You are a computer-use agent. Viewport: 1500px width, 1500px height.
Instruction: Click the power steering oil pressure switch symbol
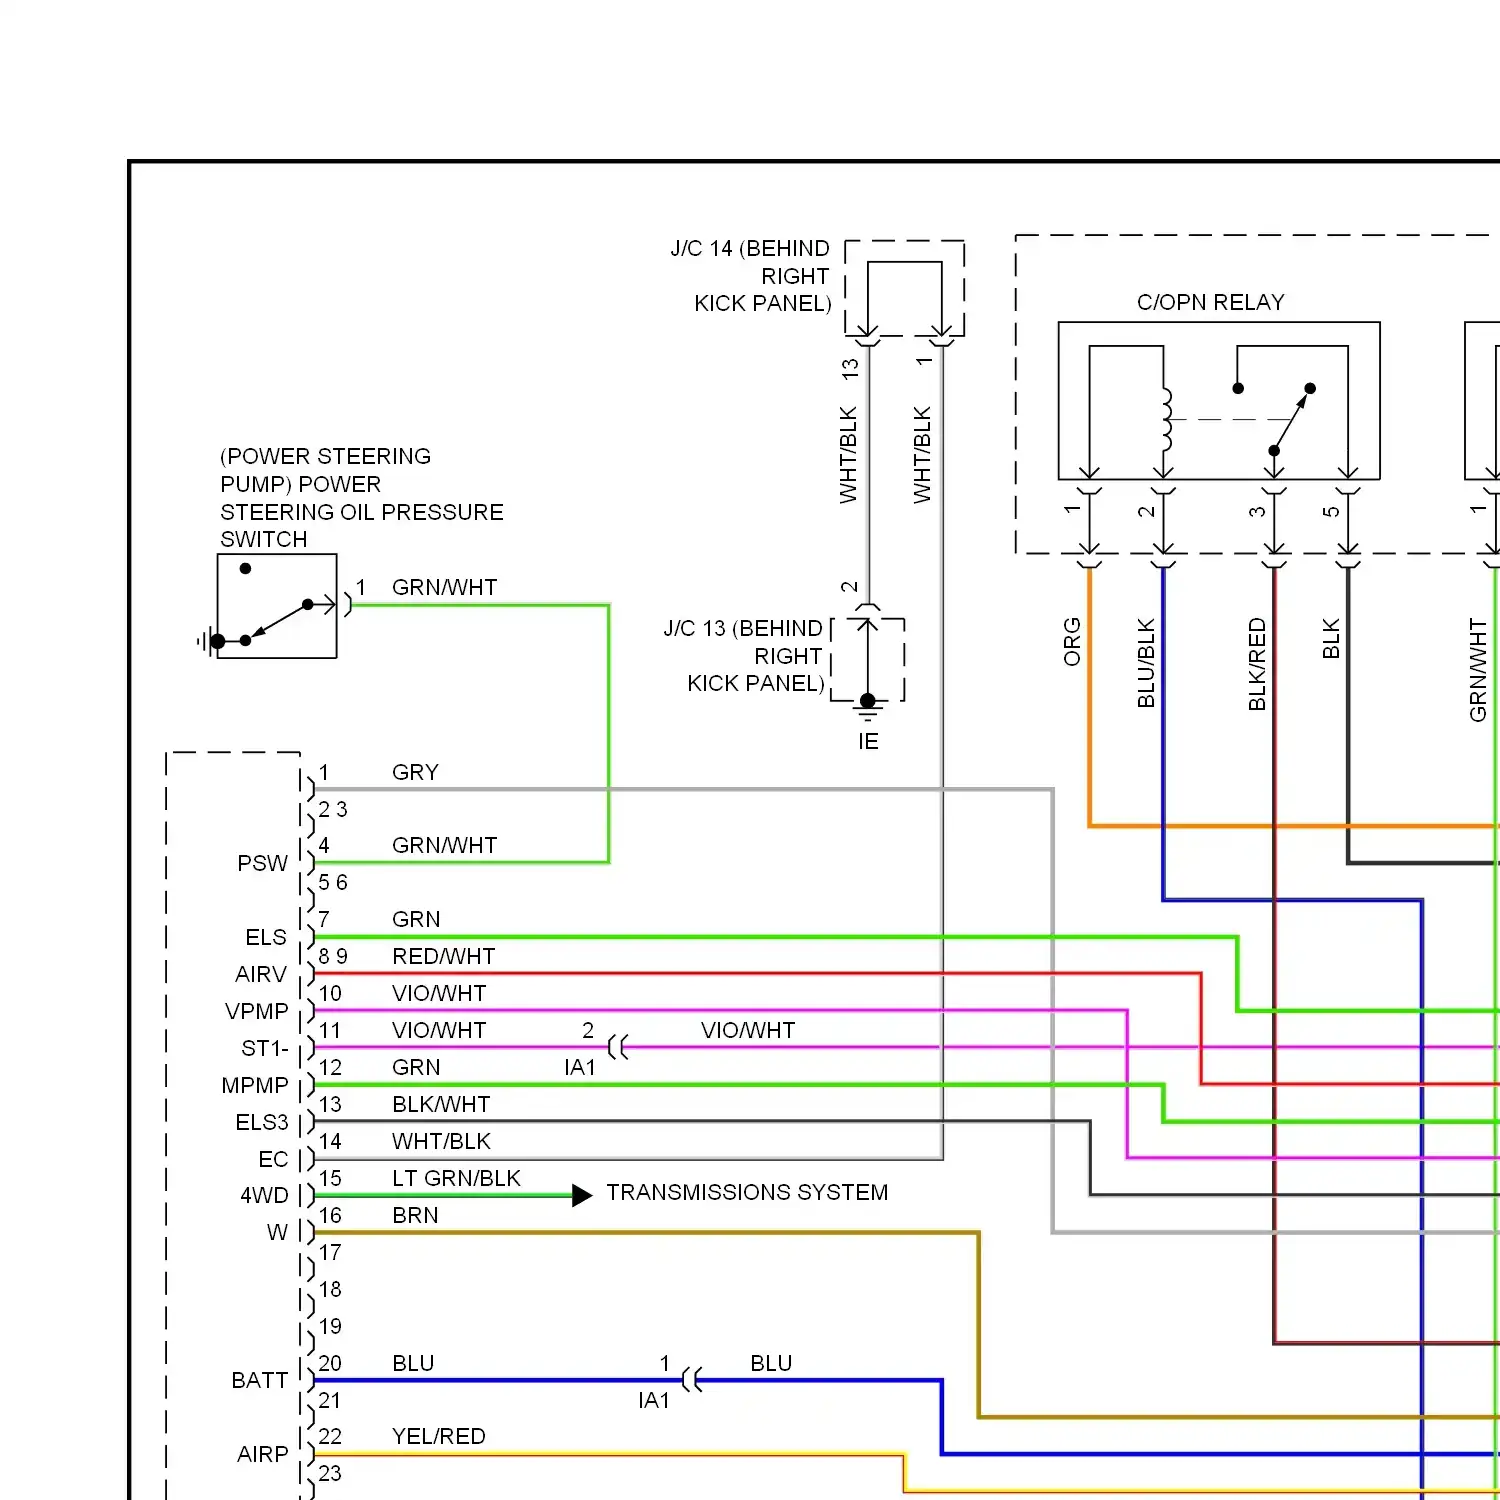coord(277,606)
